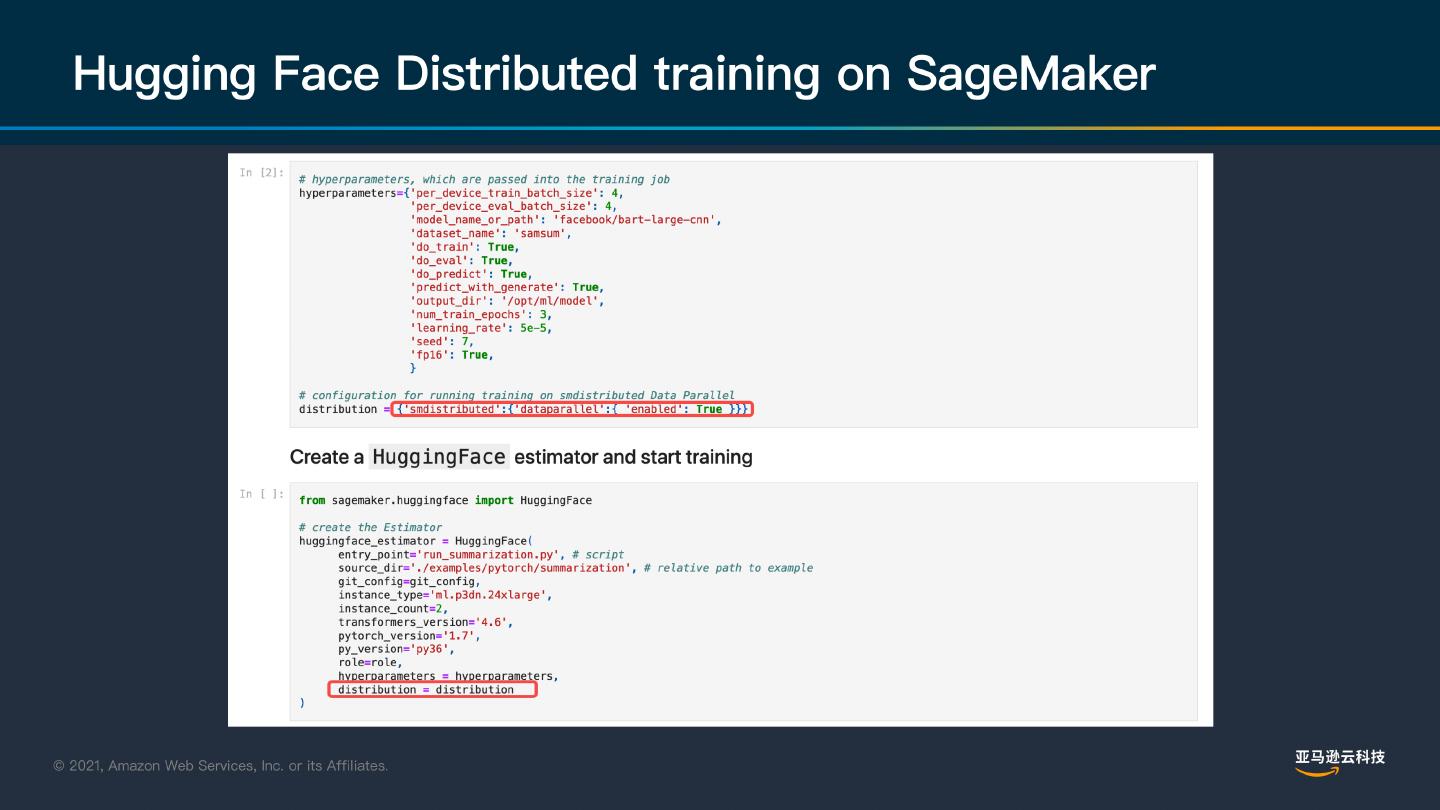Click the "hyperparameters = hyperparameters" argument line

[448, 676]
